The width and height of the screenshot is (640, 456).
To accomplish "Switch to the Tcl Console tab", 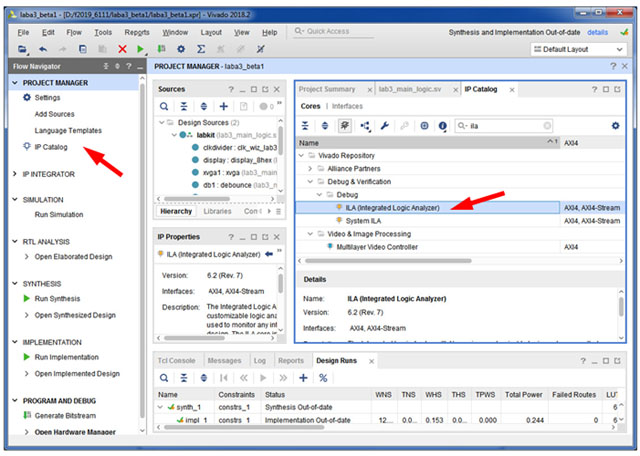I will coord(176,360).
